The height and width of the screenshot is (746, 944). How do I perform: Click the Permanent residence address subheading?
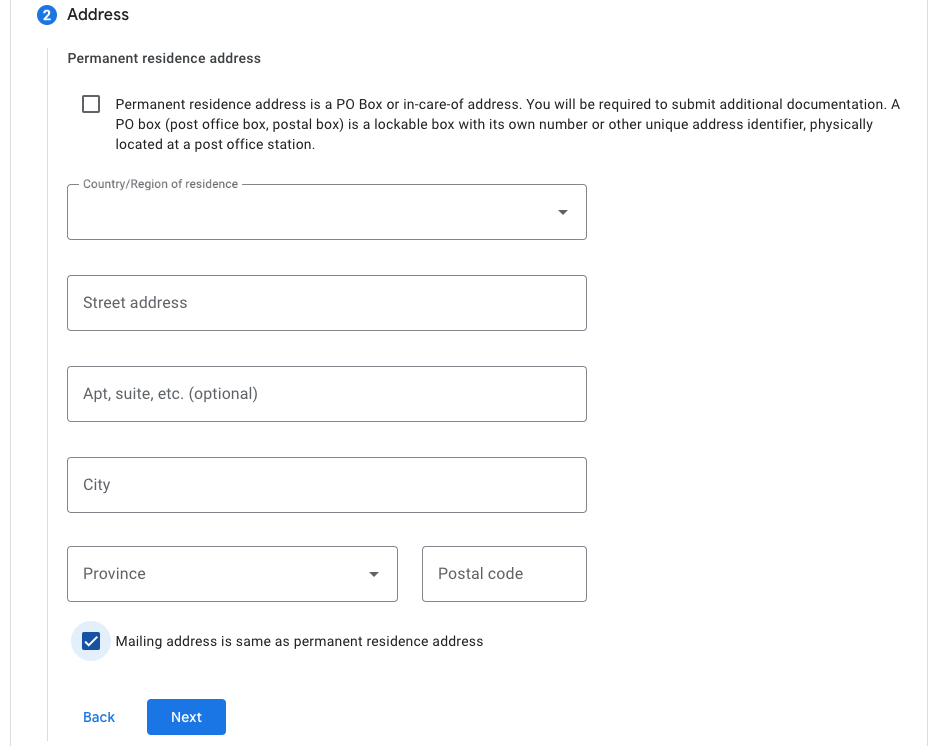point(164,58)
